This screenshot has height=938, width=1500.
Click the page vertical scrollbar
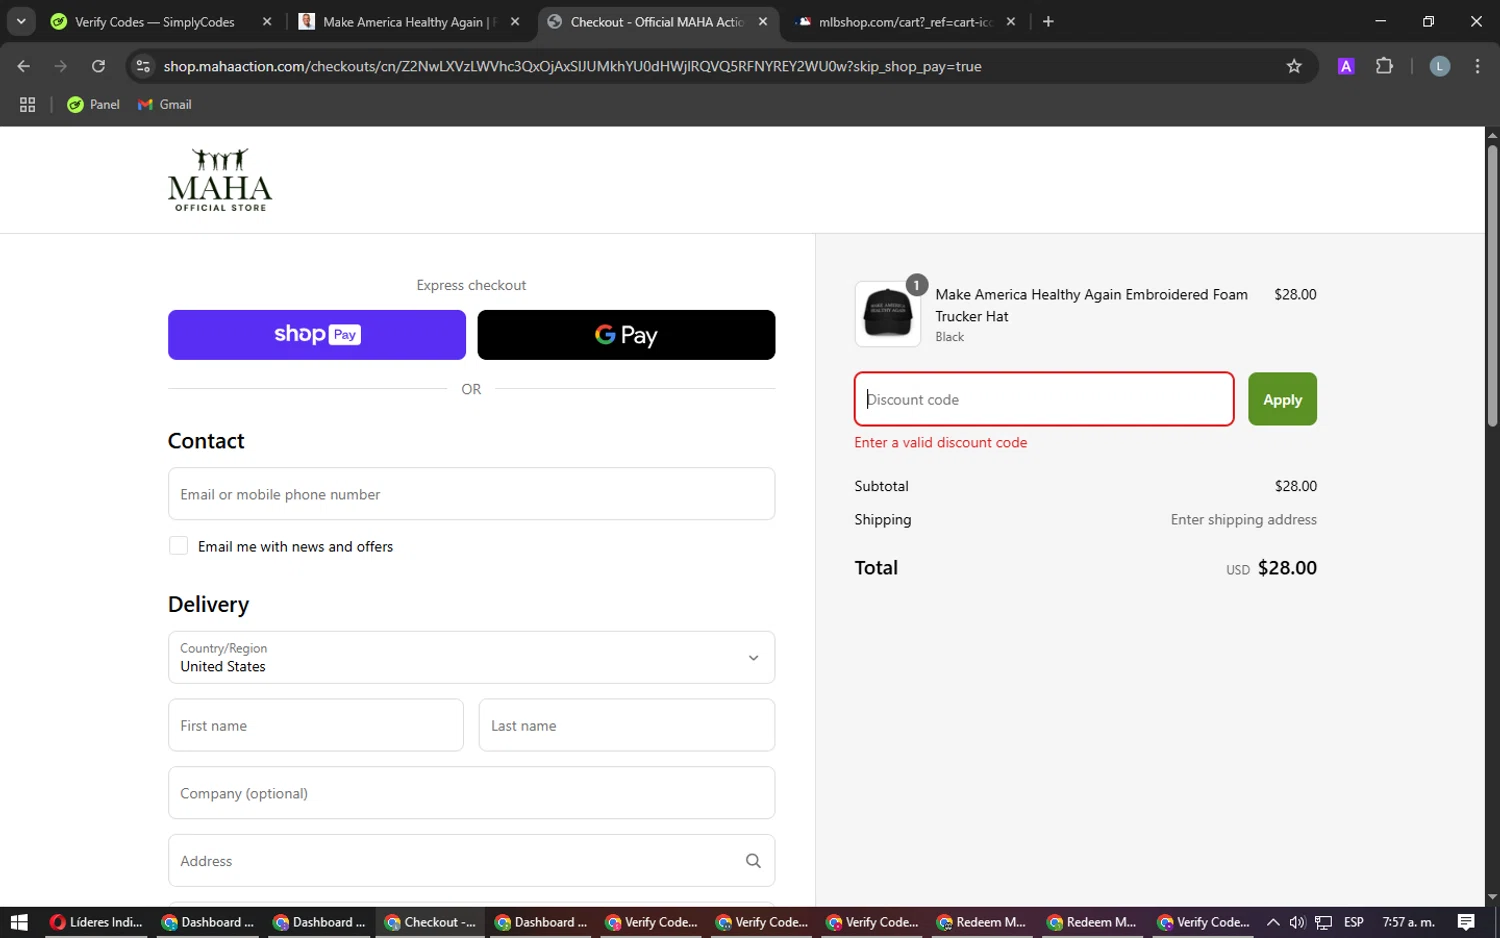1492,286
